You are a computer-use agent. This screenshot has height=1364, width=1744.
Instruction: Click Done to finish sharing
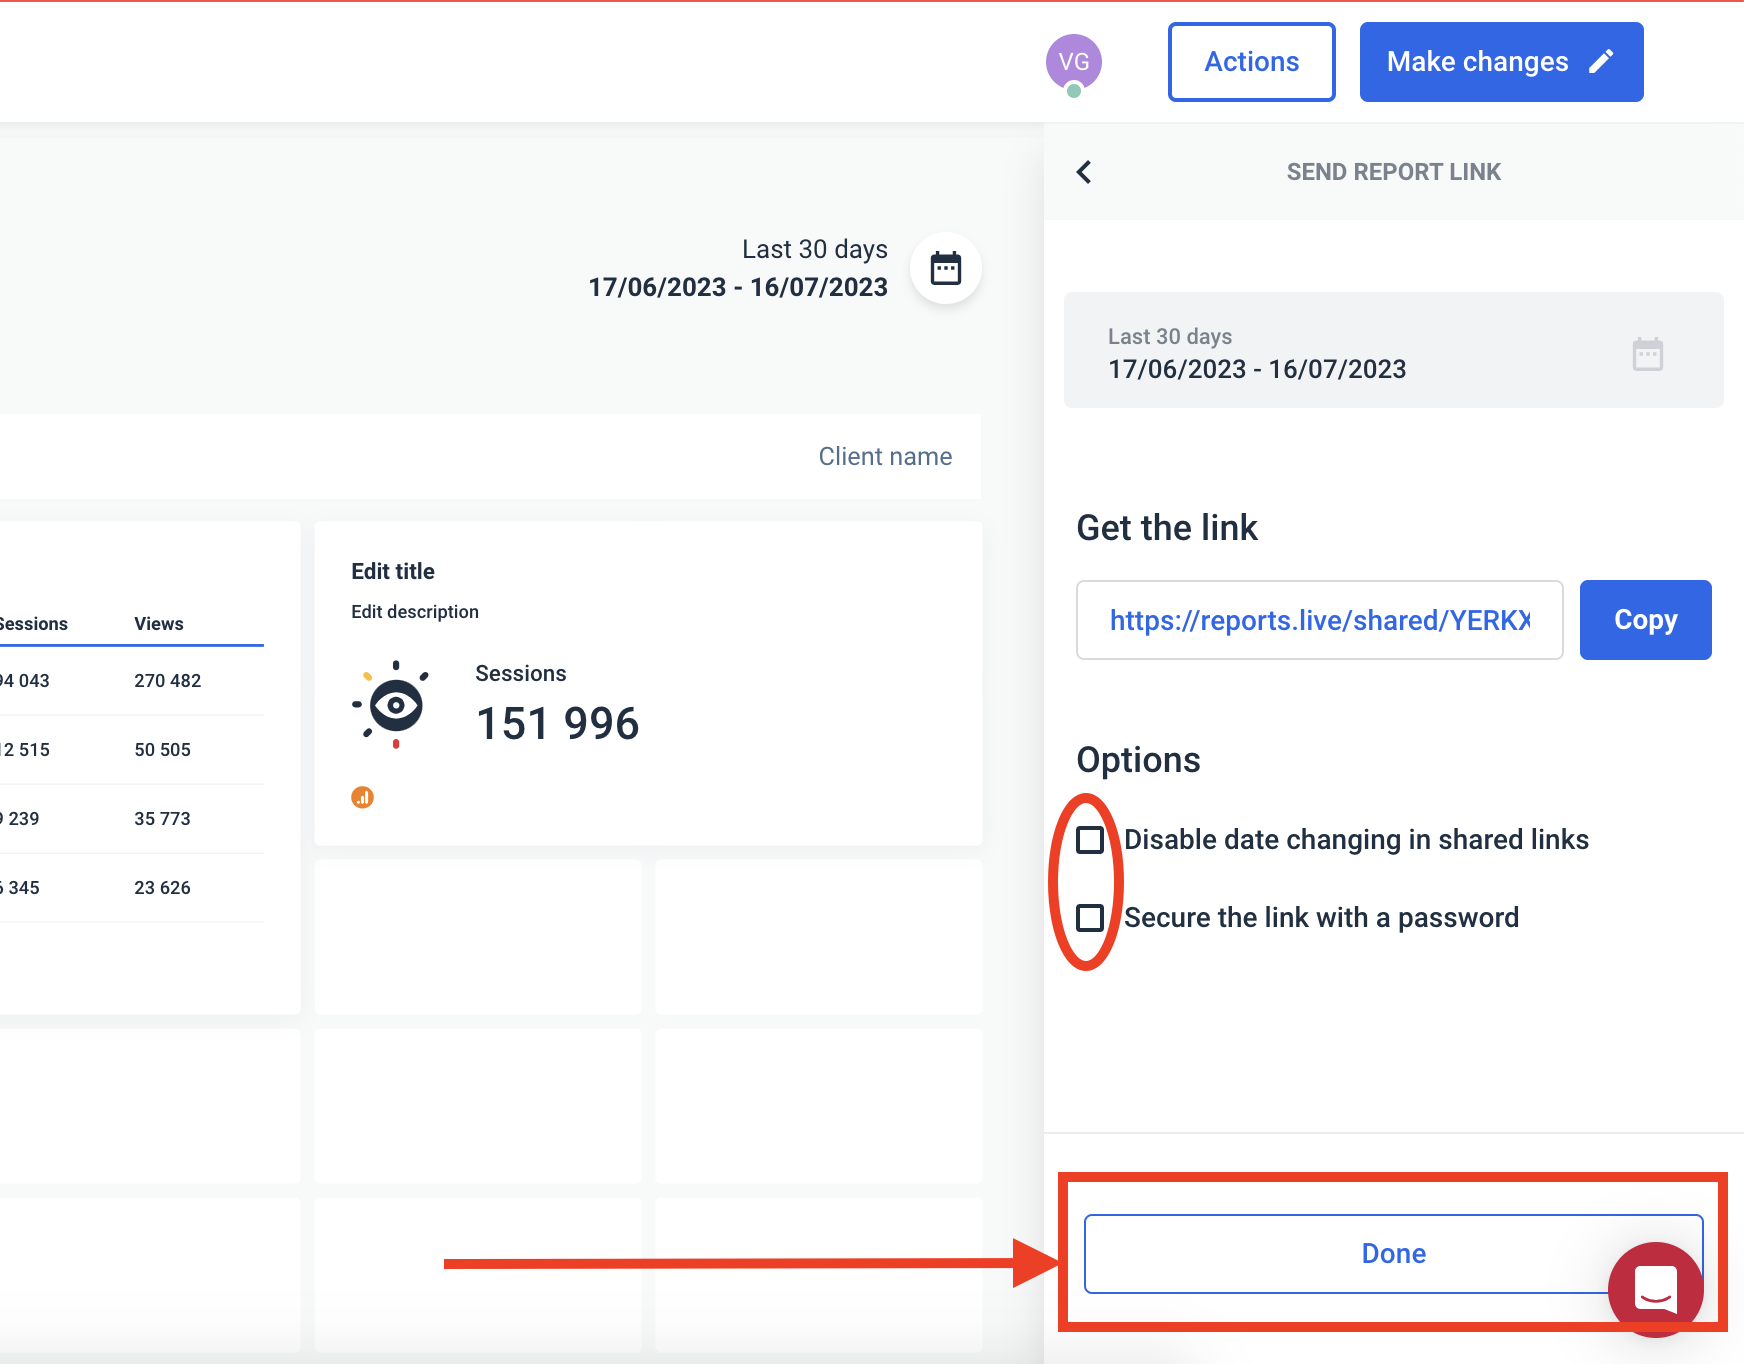coord(1393,1253)
